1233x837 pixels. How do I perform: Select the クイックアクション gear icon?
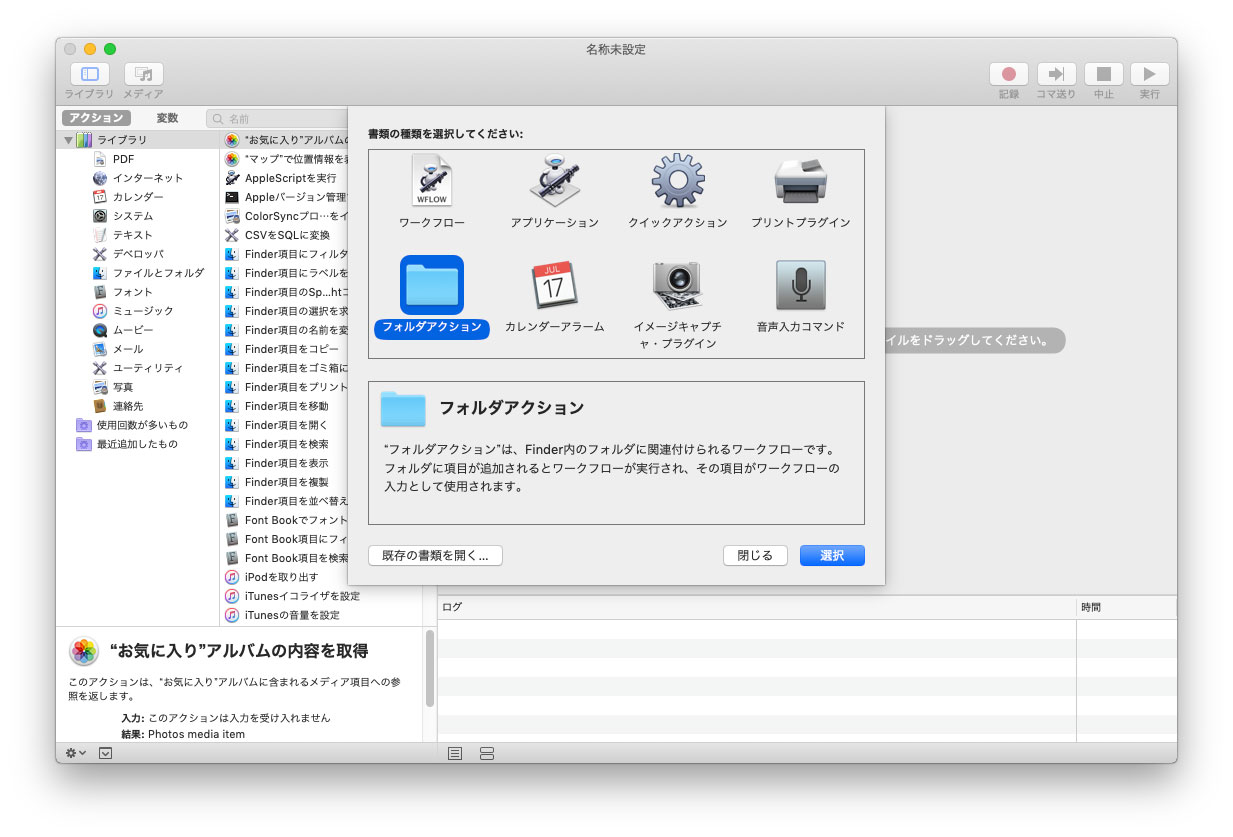678,181
